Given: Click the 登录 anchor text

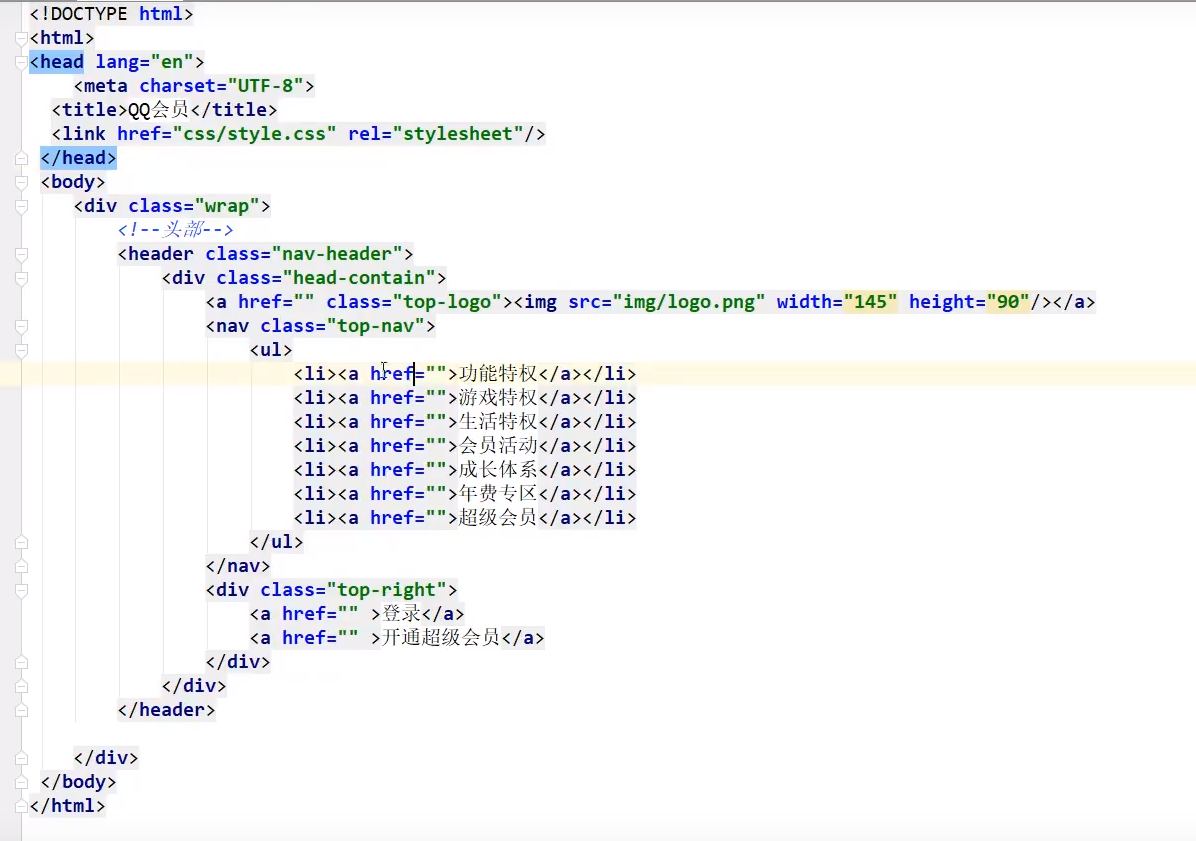Looking at the screenshot, I should [x=401, y=614].
